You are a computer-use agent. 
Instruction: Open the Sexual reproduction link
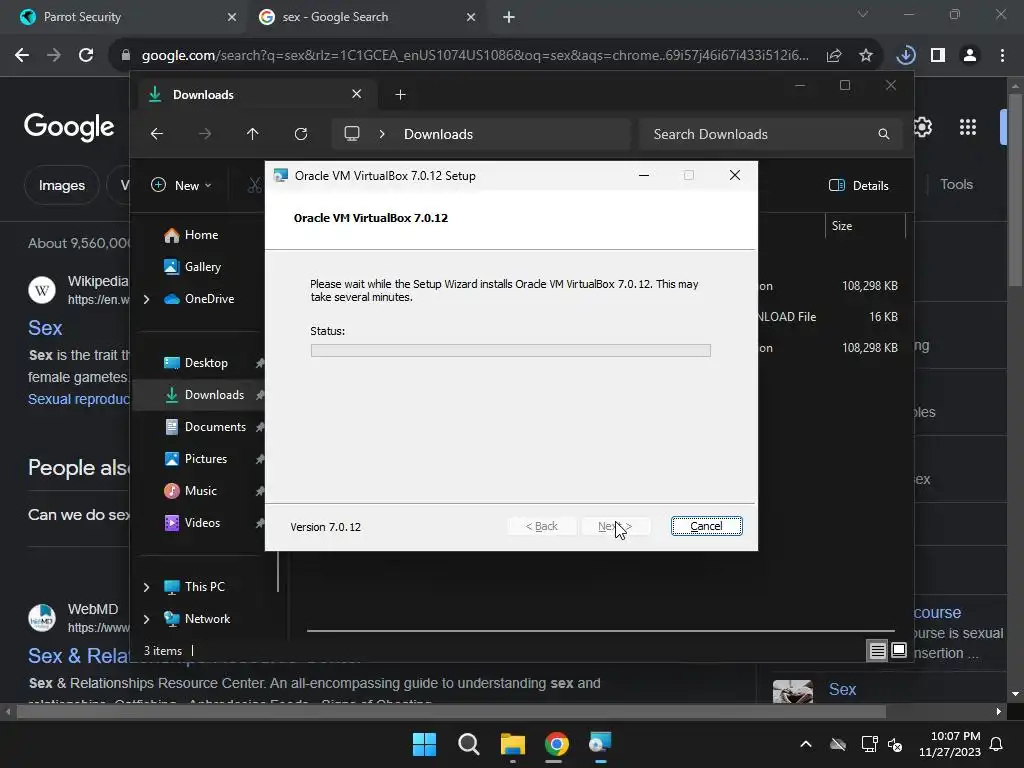(x=79, y=399)
